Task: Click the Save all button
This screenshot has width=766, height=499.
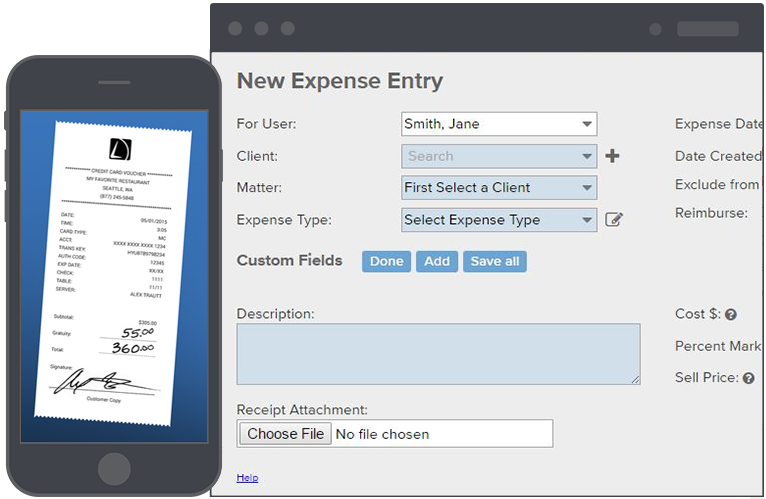Action: tap(495, 261)
